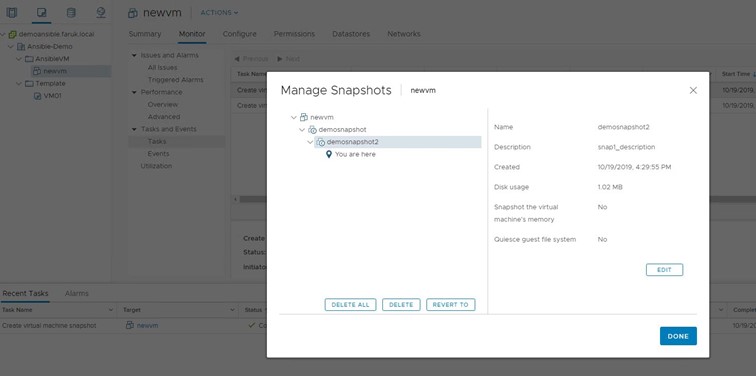Open the Alarms tab
Viewport: 756px width, 376px height.
point(77,293)
